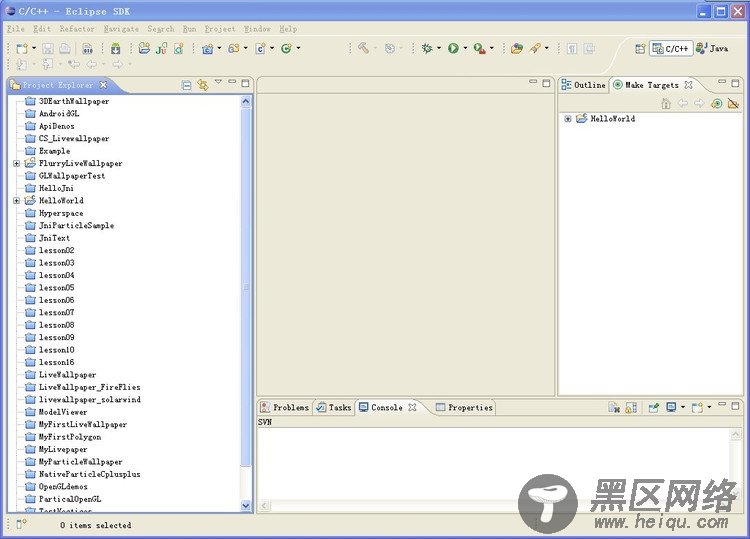The image size is (750, 539).
Task: Open the Project menu
Action: [x=220, y=29]
